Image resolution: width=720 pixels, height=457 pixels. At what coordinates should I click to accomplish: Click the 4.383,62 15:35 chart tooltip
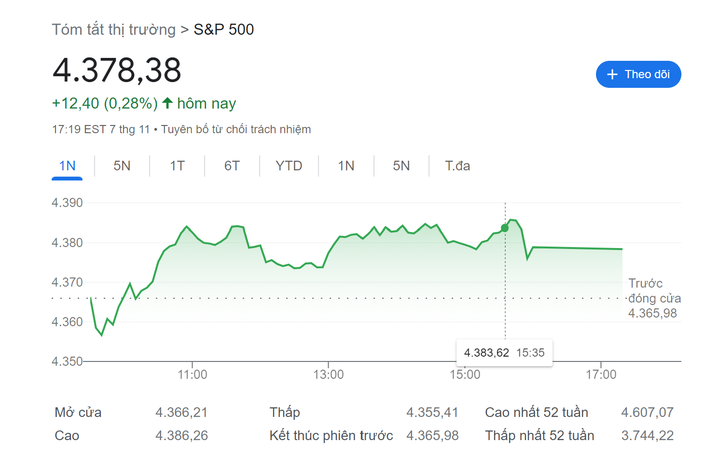coord(503,352)
